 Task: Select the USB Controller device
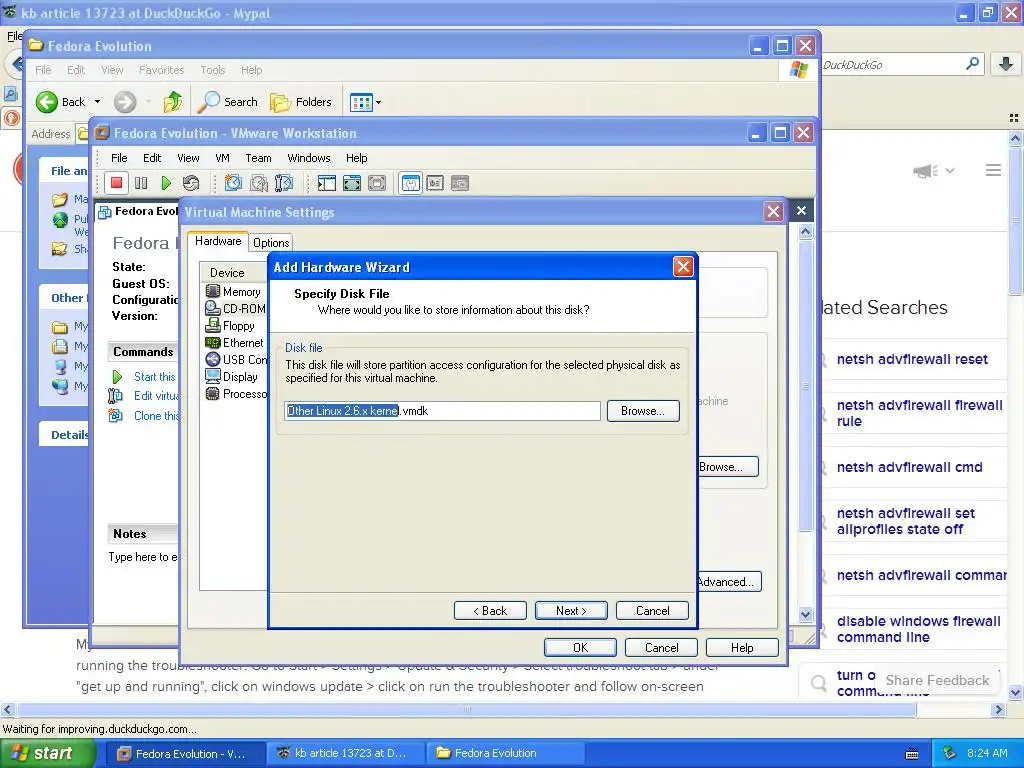[235, 359]
